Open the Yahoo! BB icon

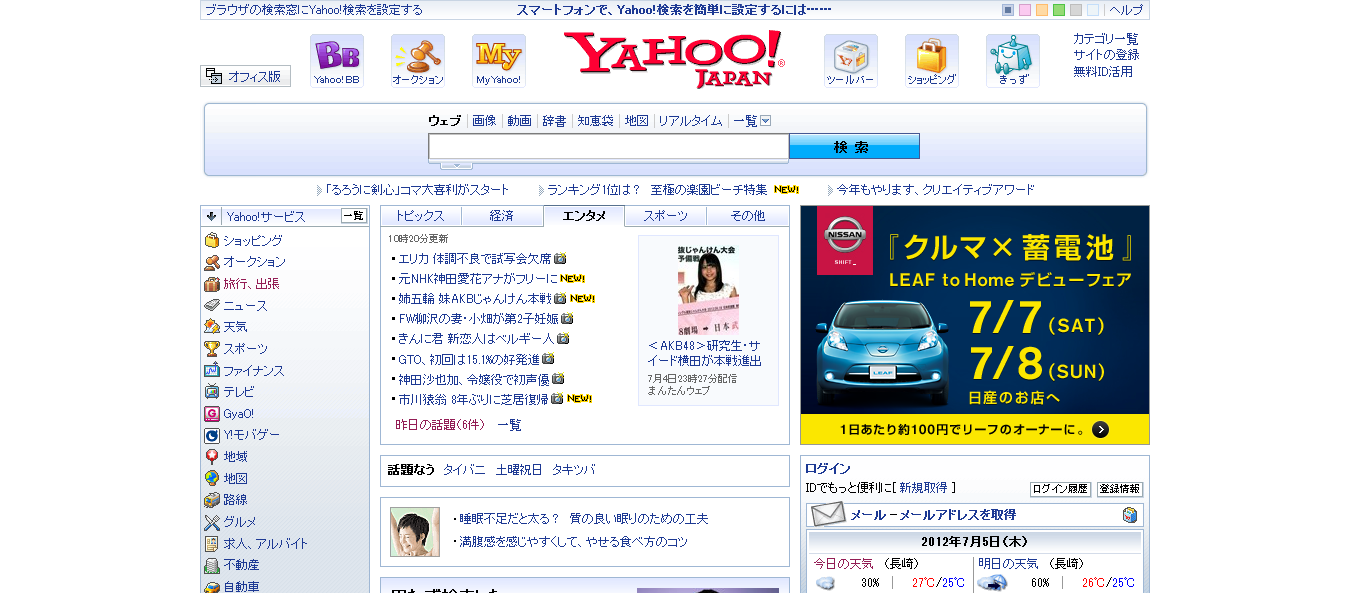point(336,61)
